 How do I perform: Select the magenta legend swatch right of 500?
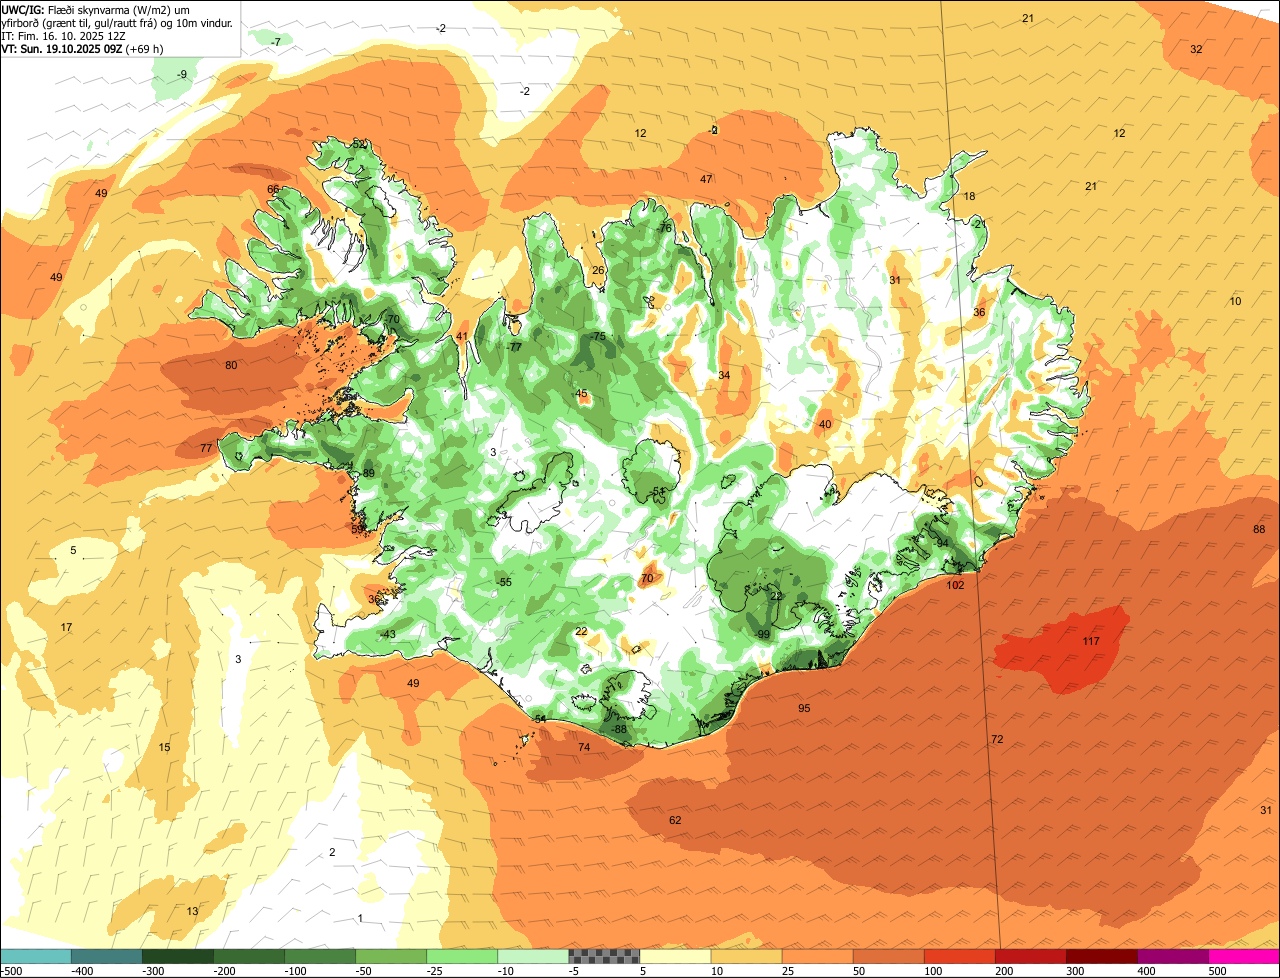1244,956
